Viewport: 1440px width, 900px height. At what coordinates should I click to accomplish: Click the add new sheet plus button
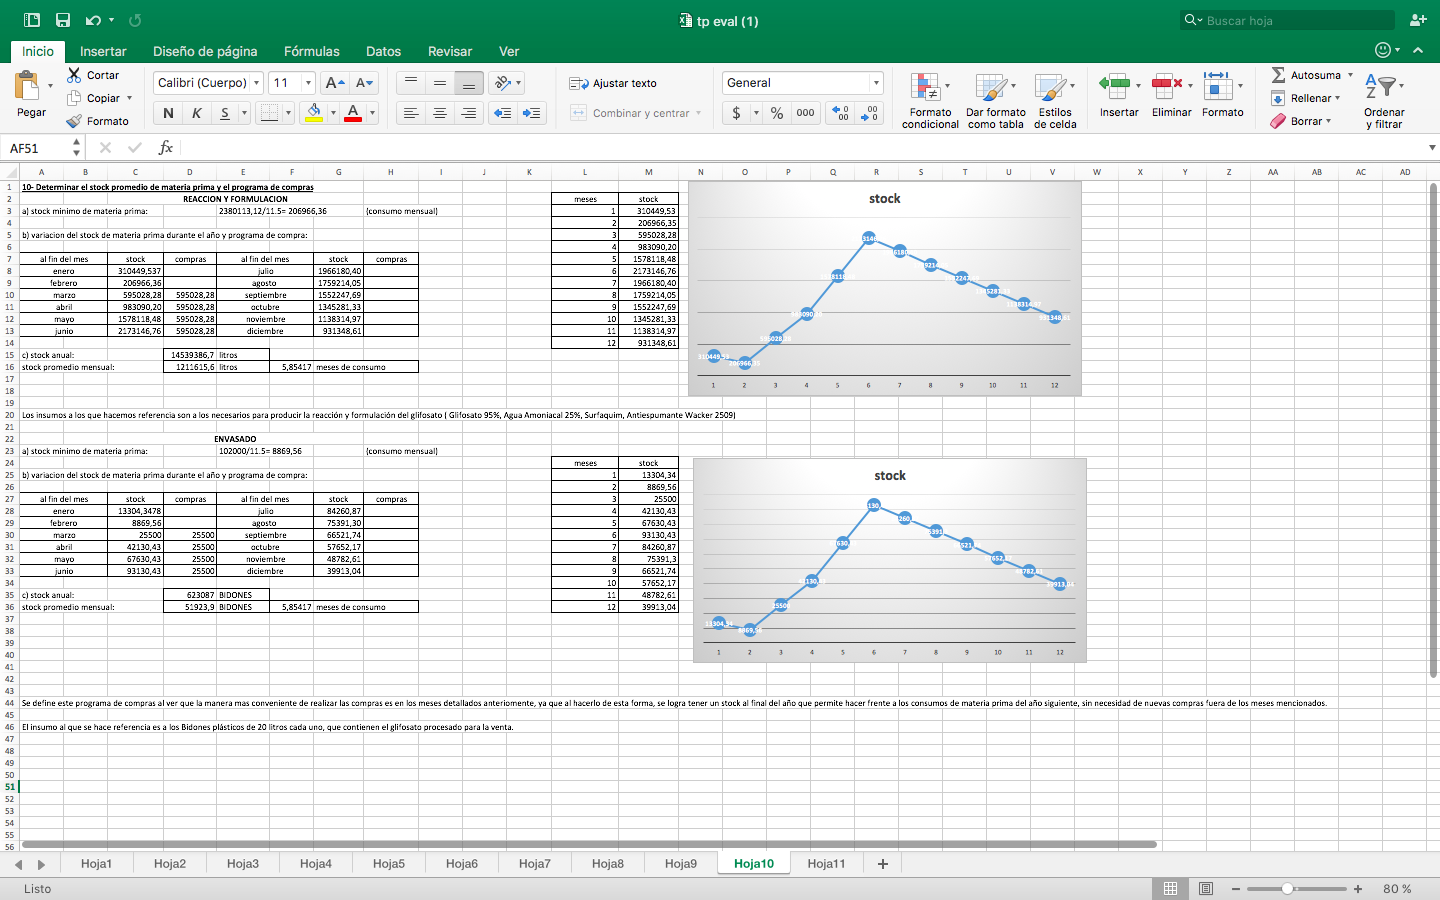883,863
